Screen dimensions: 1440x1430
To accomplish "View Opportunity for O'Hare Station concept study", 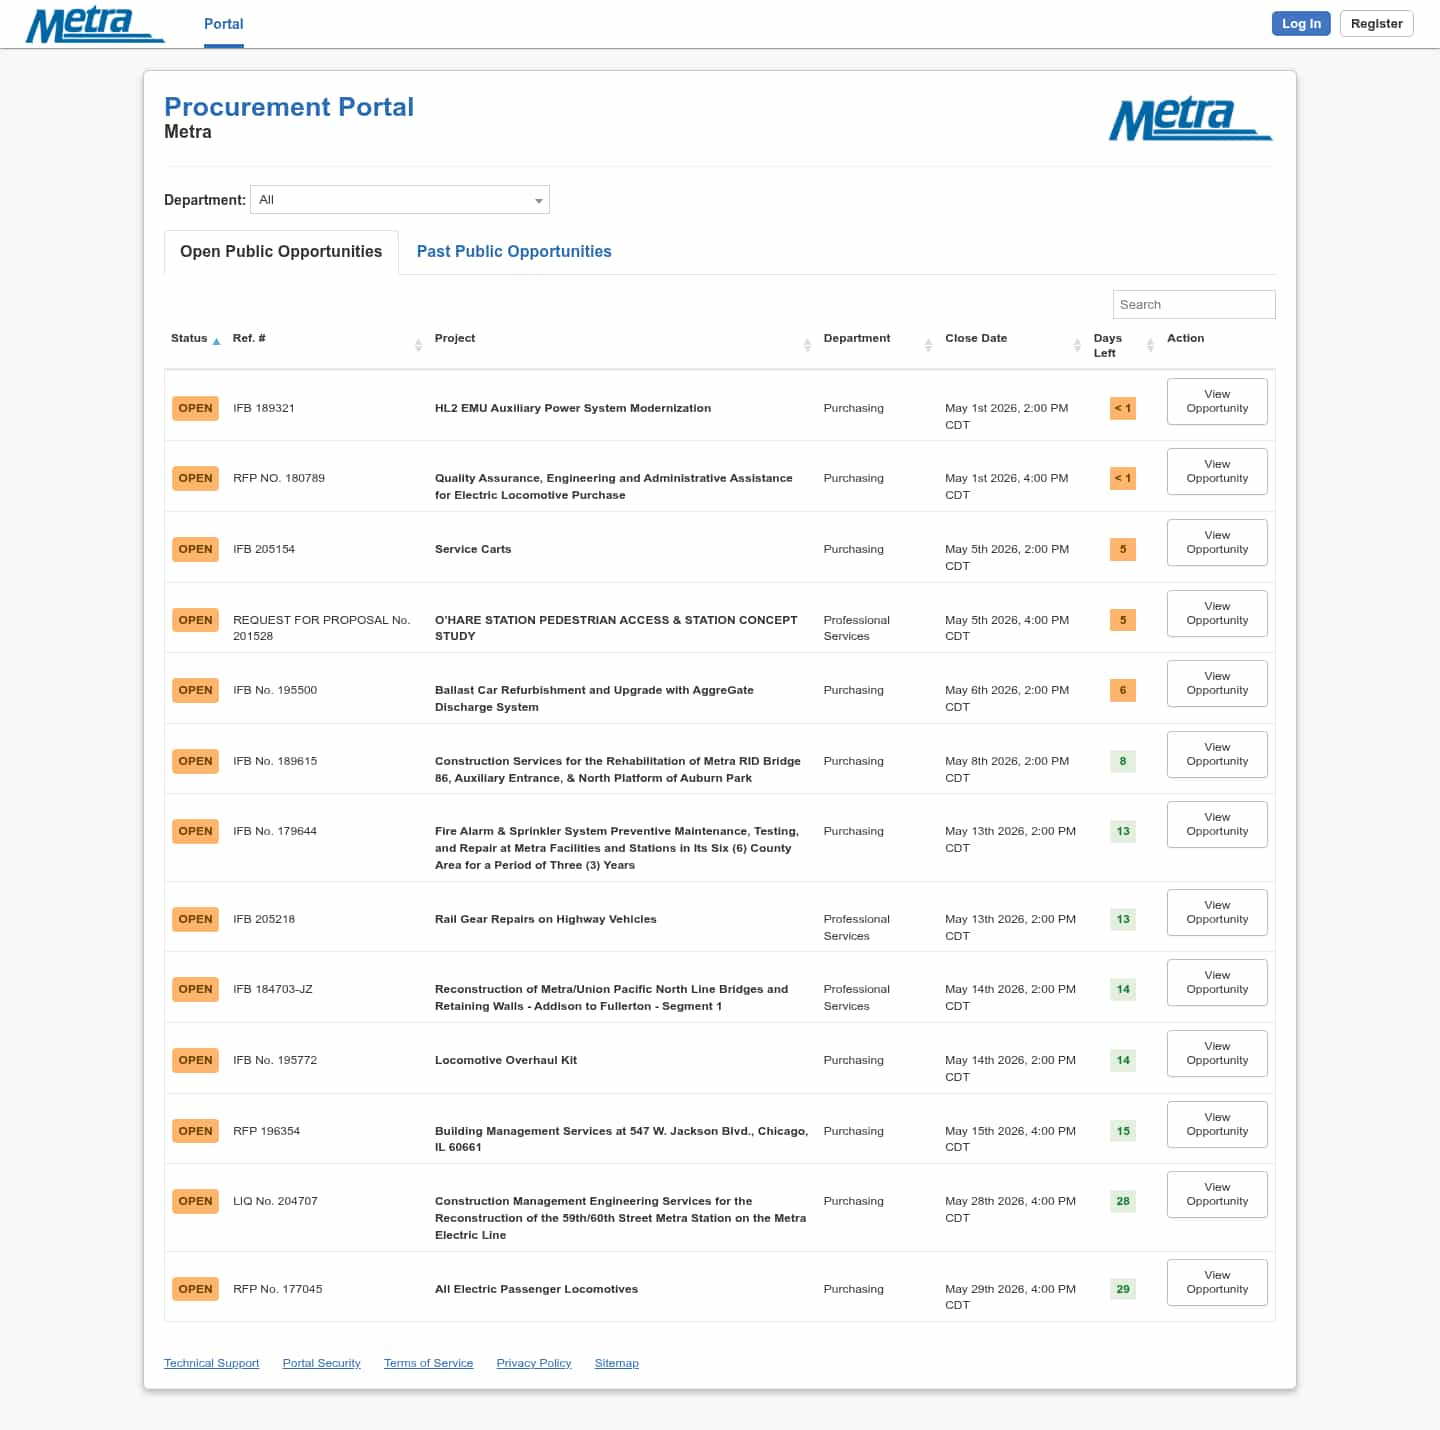I will pos(1217,614).
